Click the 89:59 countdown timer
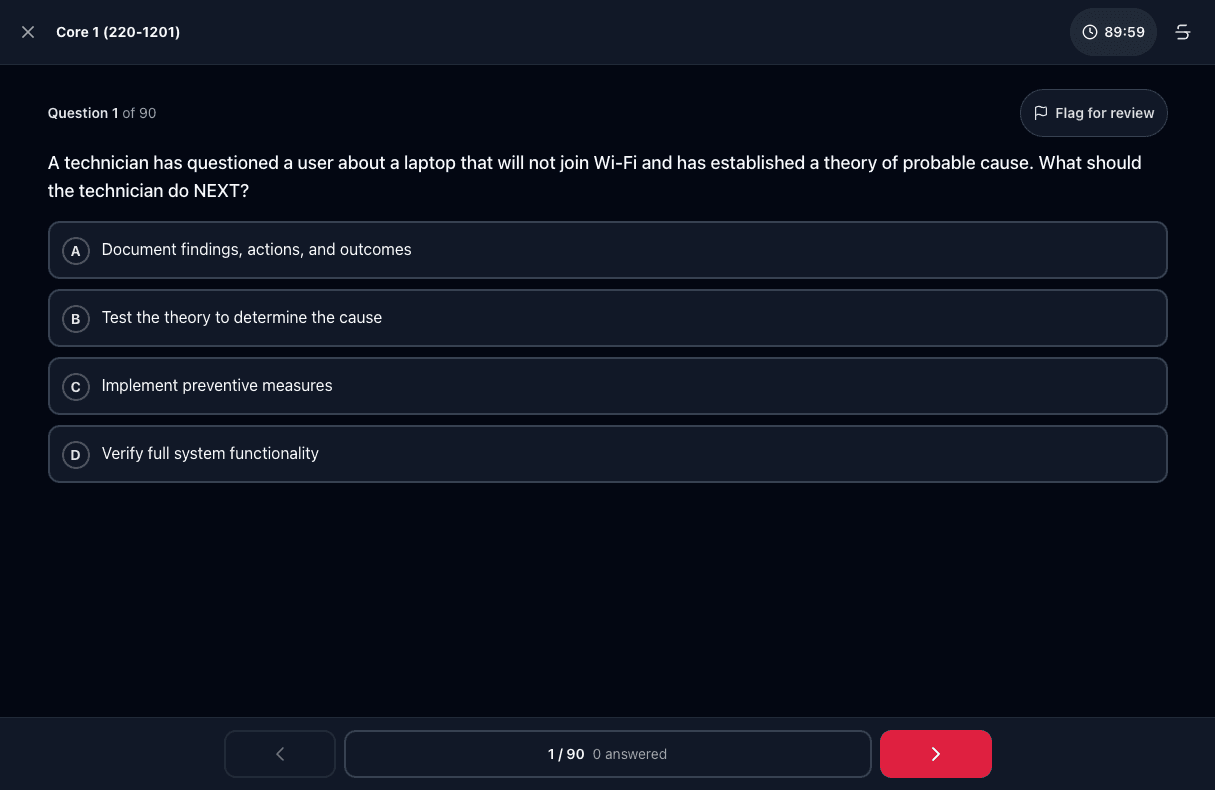This screenshot has height=790, width=1215. (1113, 32)
